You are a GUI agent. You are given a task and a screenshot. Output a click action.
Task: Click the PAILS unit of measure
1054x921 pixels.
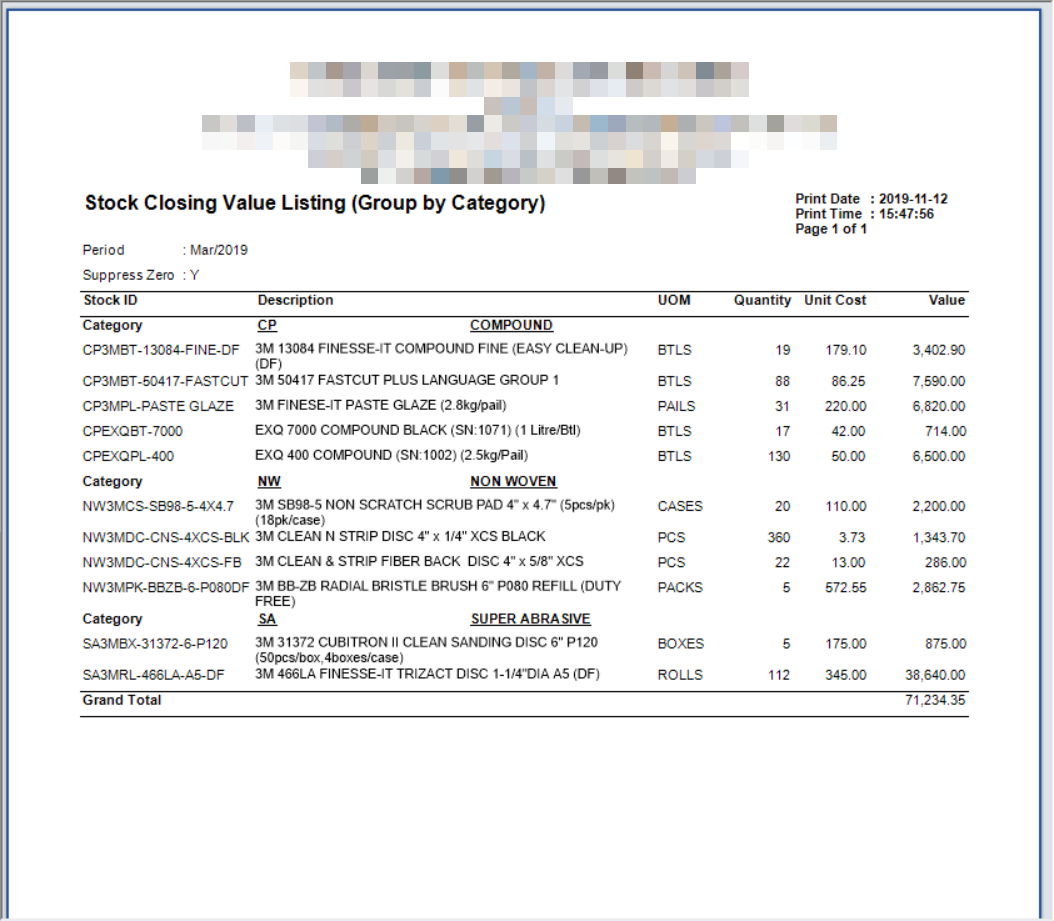(676, 406)
